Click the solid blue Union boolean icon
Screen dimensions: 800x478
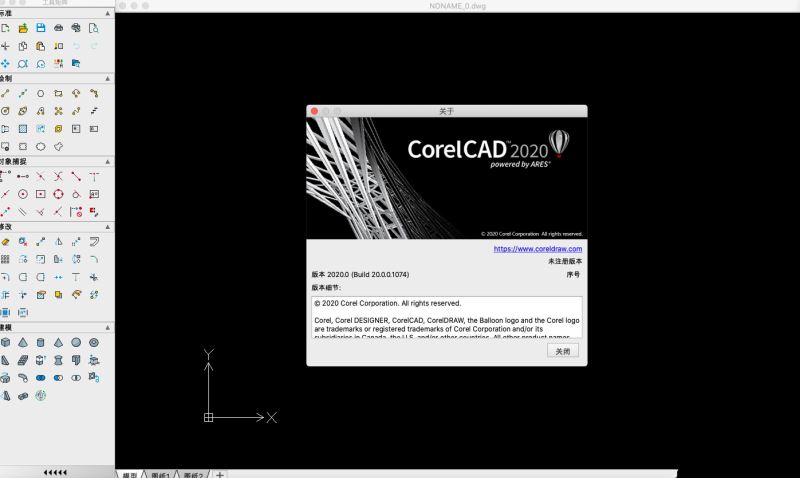[x=41, y=378]
